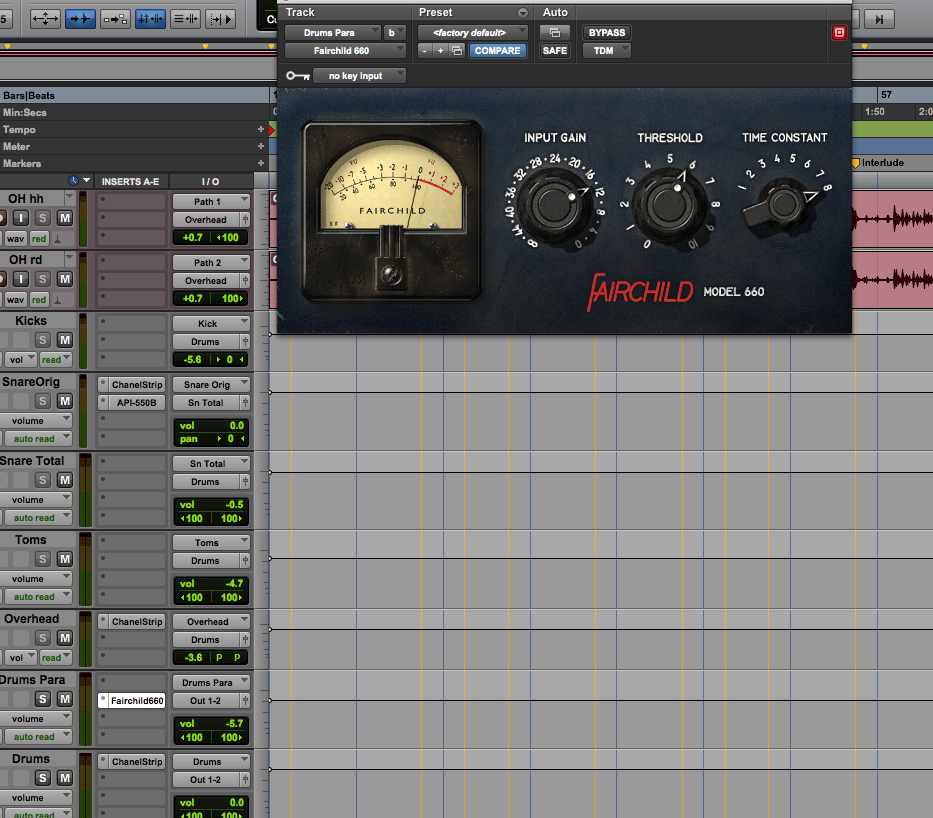Unsolo the Drums Para track
Image resolution: width=933 pixels, height=818 pixels.
[42, 699]
